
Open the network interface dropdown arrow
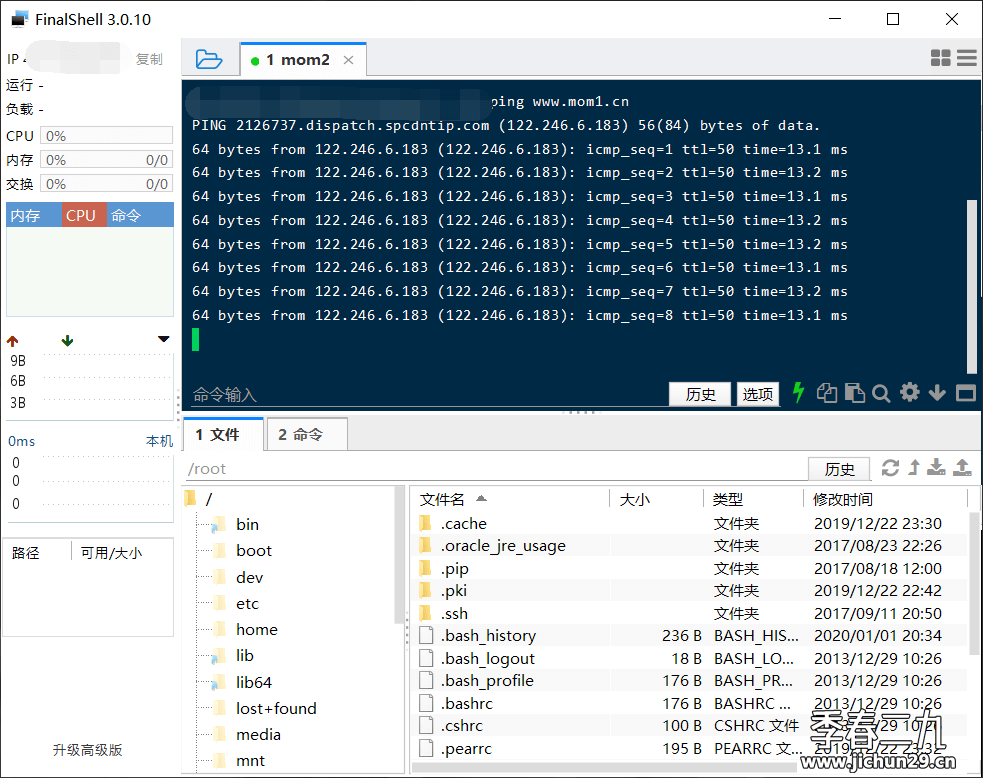164,340
